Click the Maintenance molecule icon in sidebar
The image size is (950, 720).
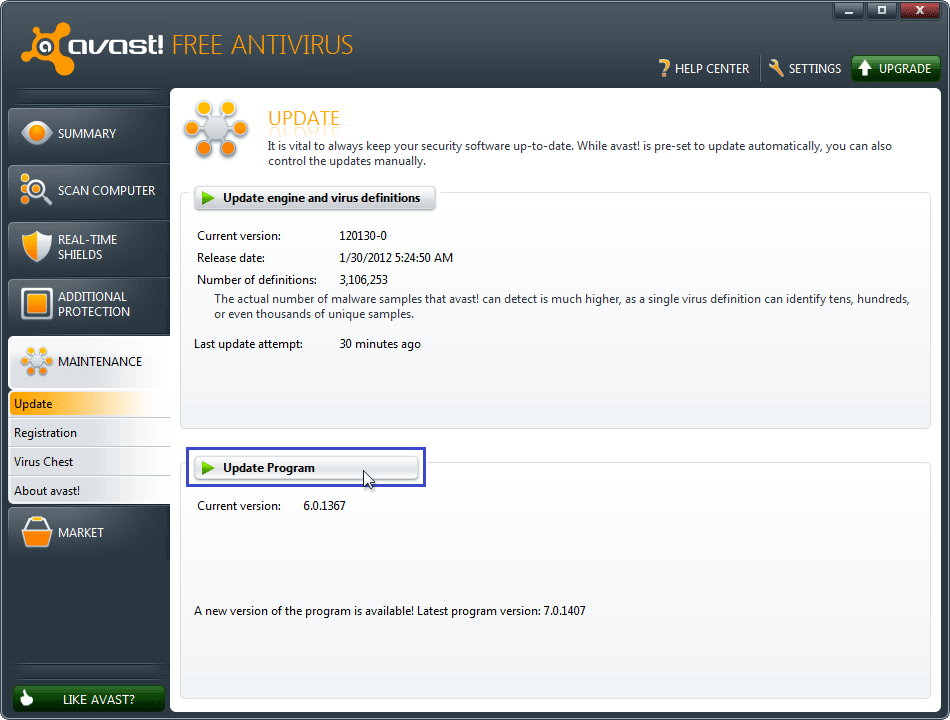[x=36, y=361]
